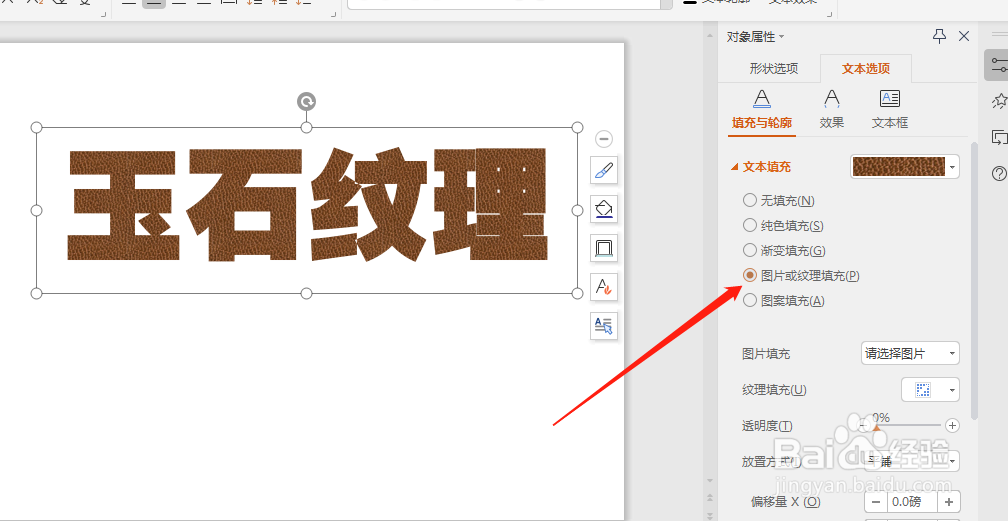Open the text effects quick tool with flame
This screenshot has width=1008, height=521.
tap(604, 287)
